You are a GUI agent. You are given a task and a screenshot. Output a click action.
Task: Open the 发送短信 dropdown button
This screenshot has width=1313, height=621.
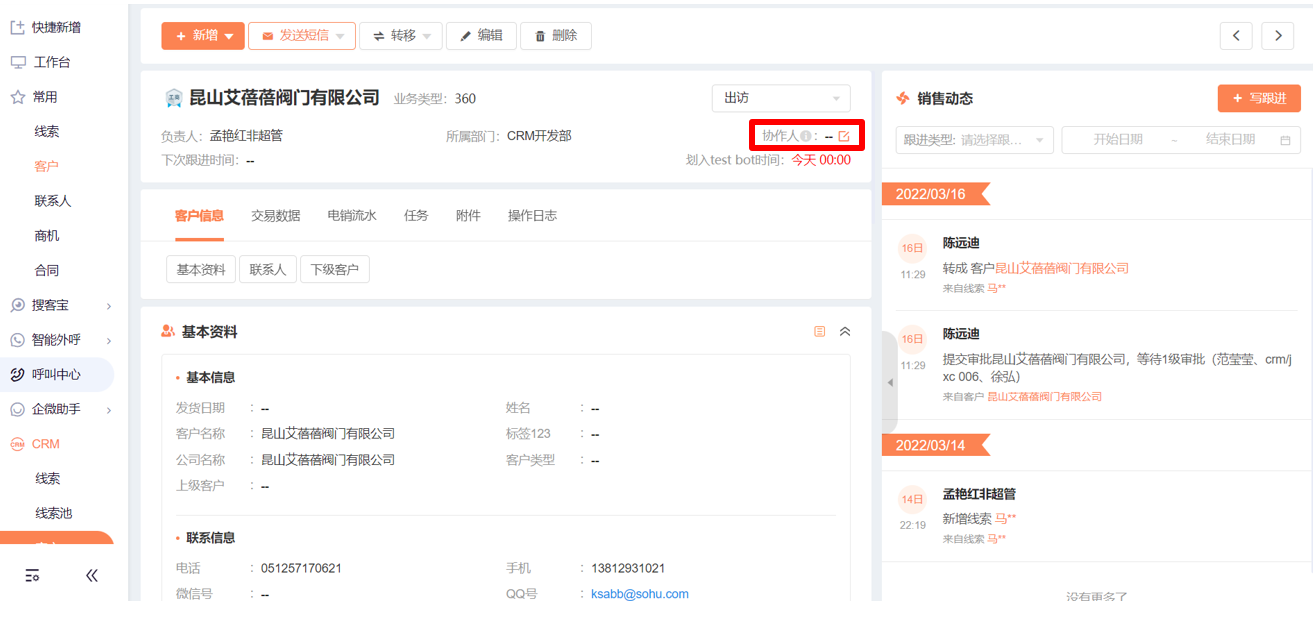point(302,36)
